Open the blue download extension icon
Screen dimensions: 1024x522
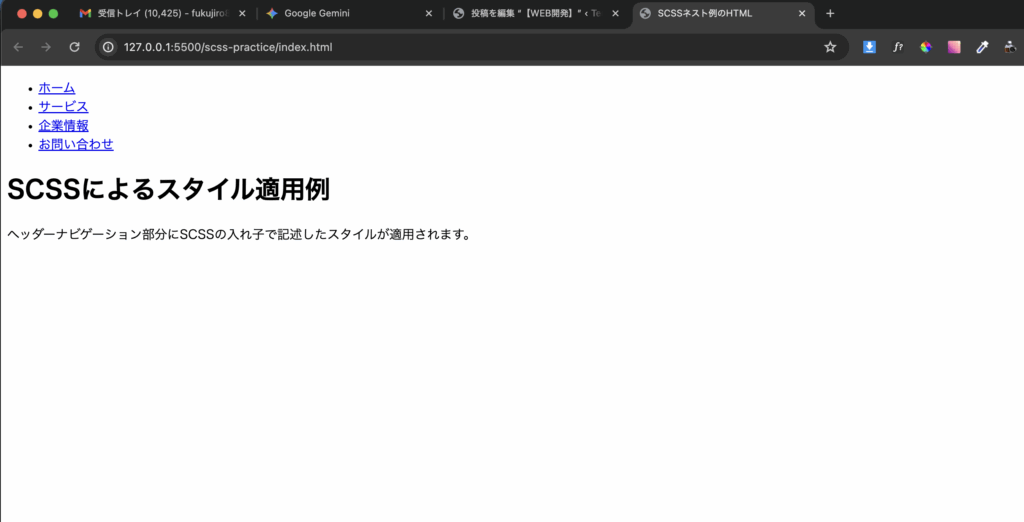(x=870, y=47)
